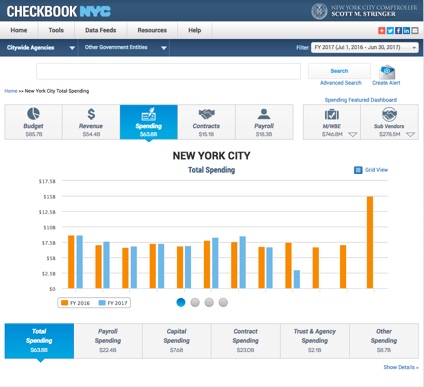Click the Checkbook NYC logo
This screenshot has width=424, height=387.
point(59,11)
